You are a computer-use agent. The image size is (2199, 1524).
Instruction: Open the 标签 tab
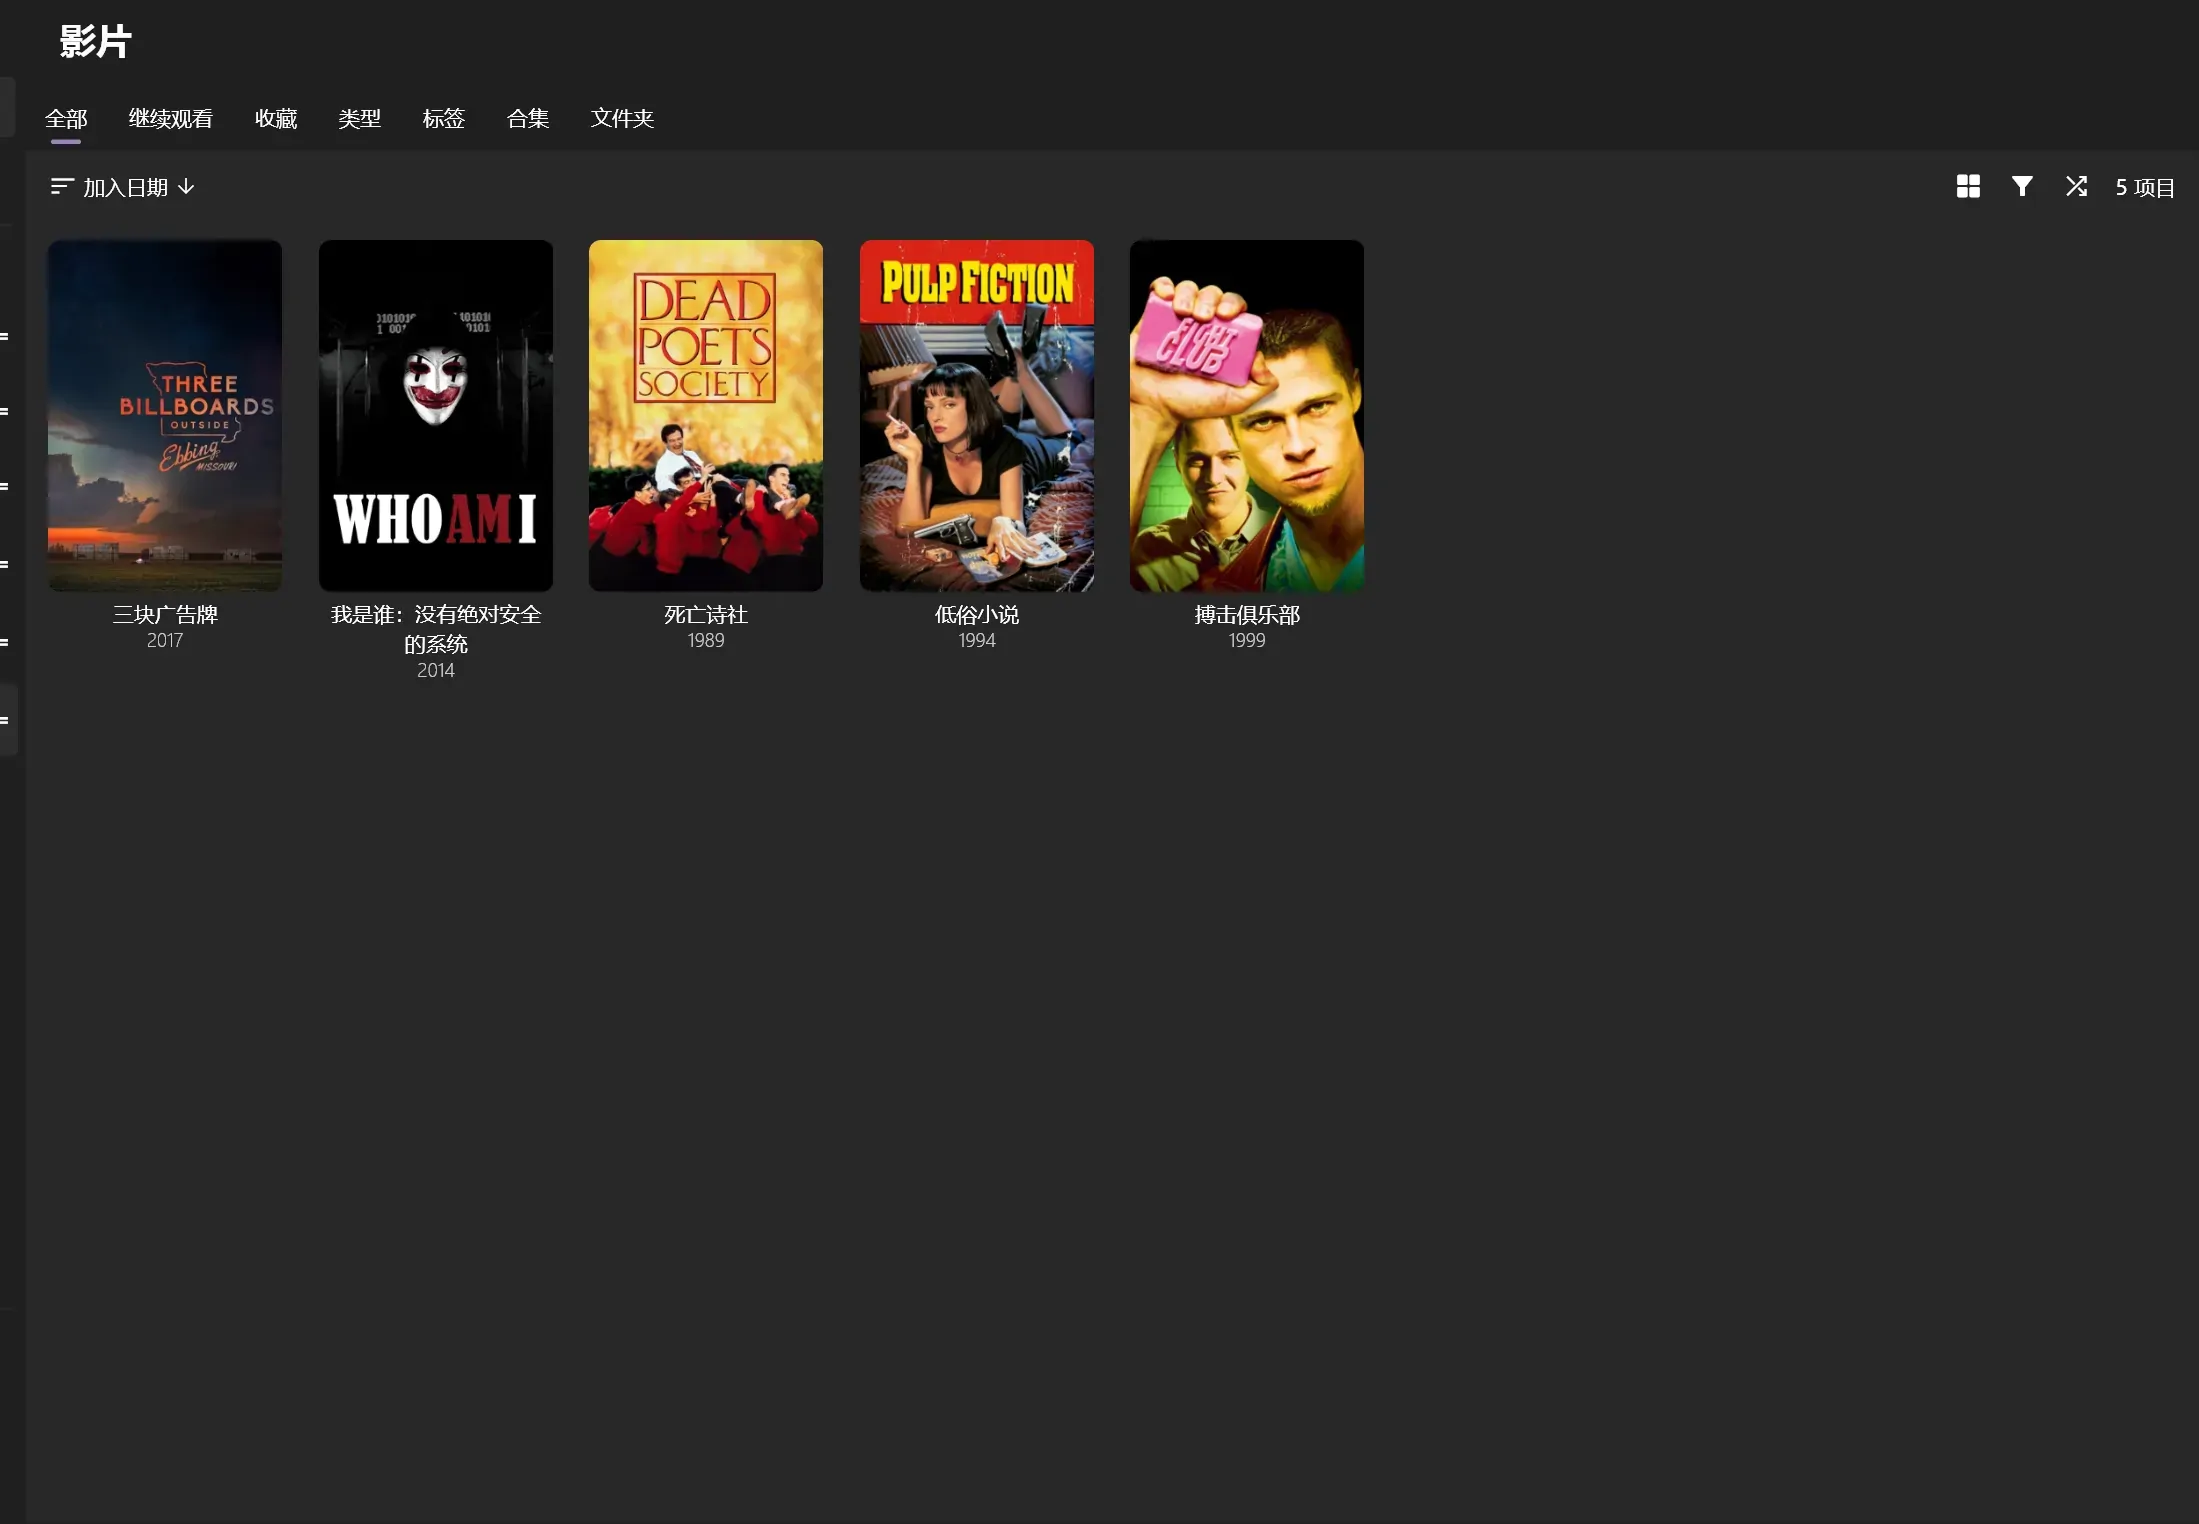tap(444, 119)
